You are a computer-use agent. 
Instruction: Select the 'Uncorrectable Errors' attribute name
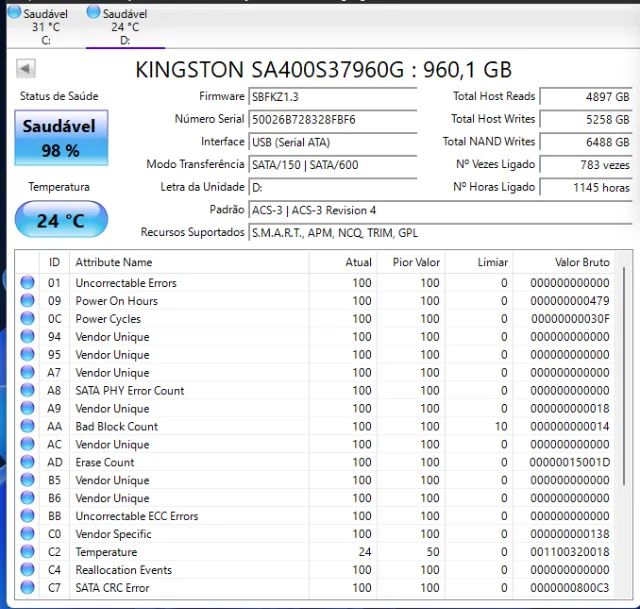point(126,283)
